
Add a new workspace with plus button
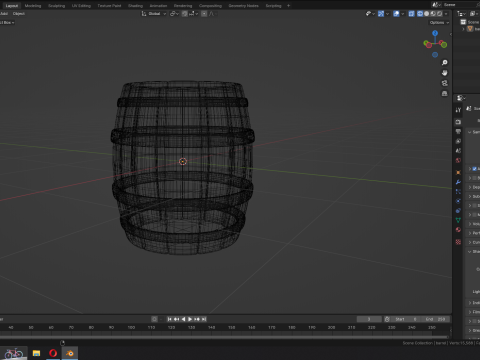point(289,6)
